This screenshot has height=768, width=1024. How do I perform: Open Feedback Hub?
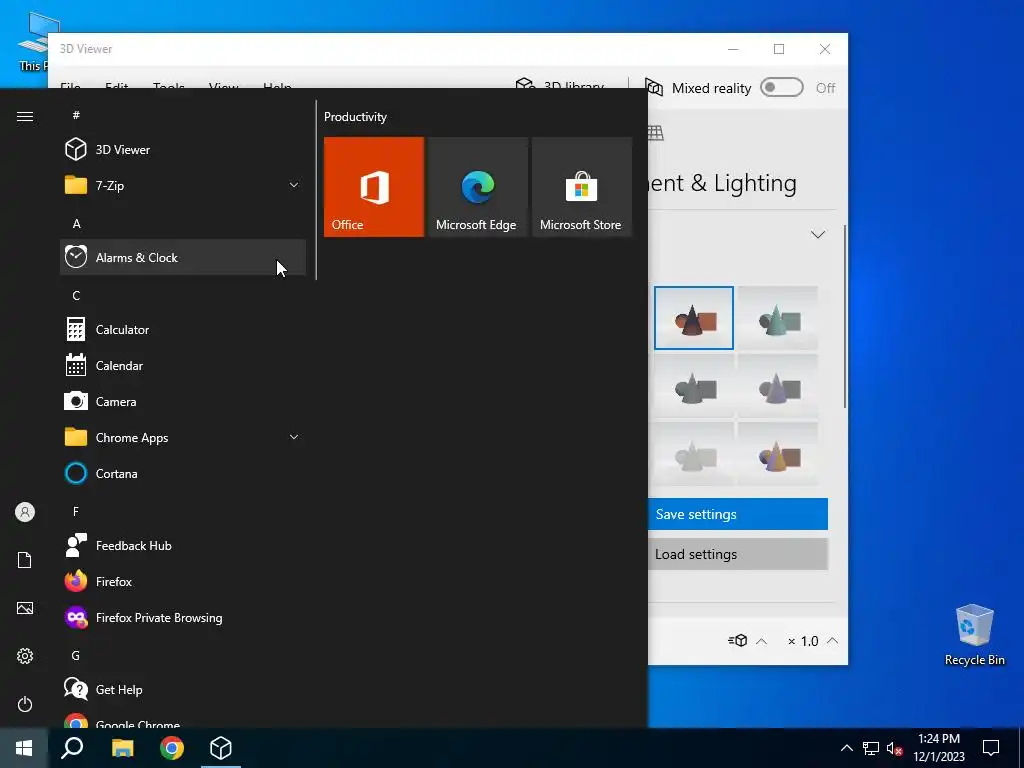(182, 545)
